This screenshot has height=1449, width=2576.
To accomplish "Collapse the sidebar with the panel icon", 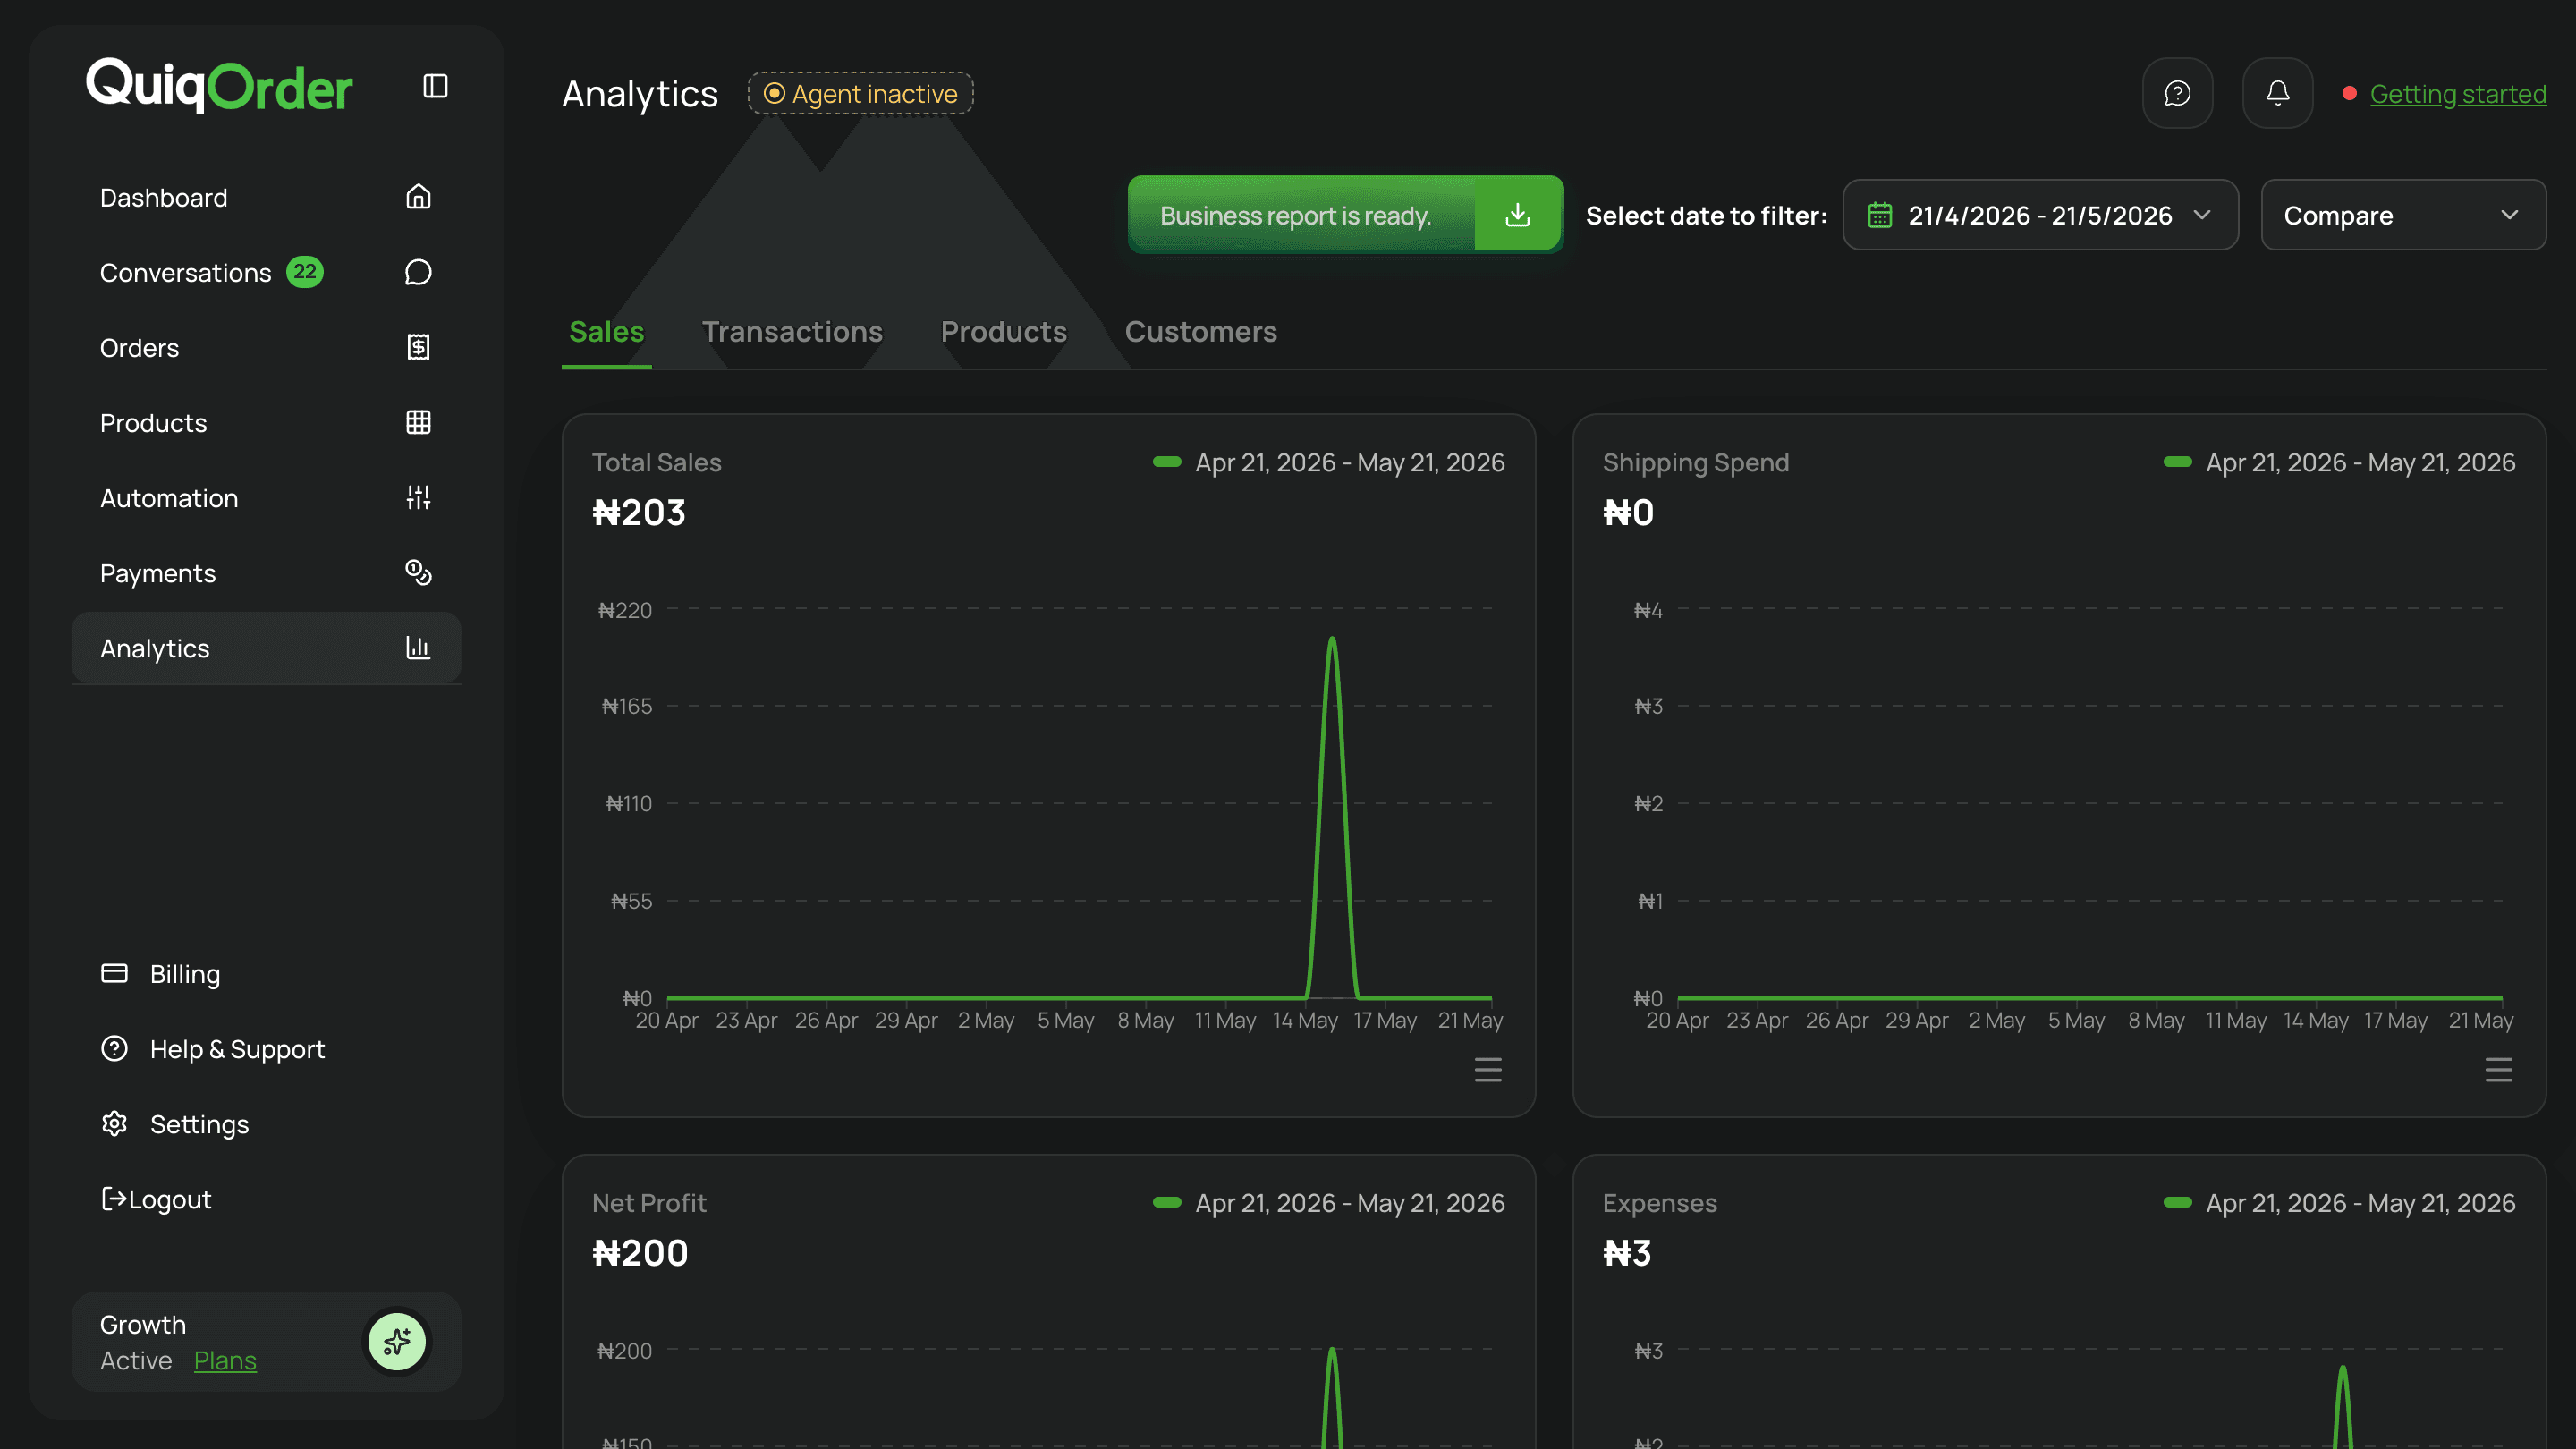I will [x=435, y=86].
